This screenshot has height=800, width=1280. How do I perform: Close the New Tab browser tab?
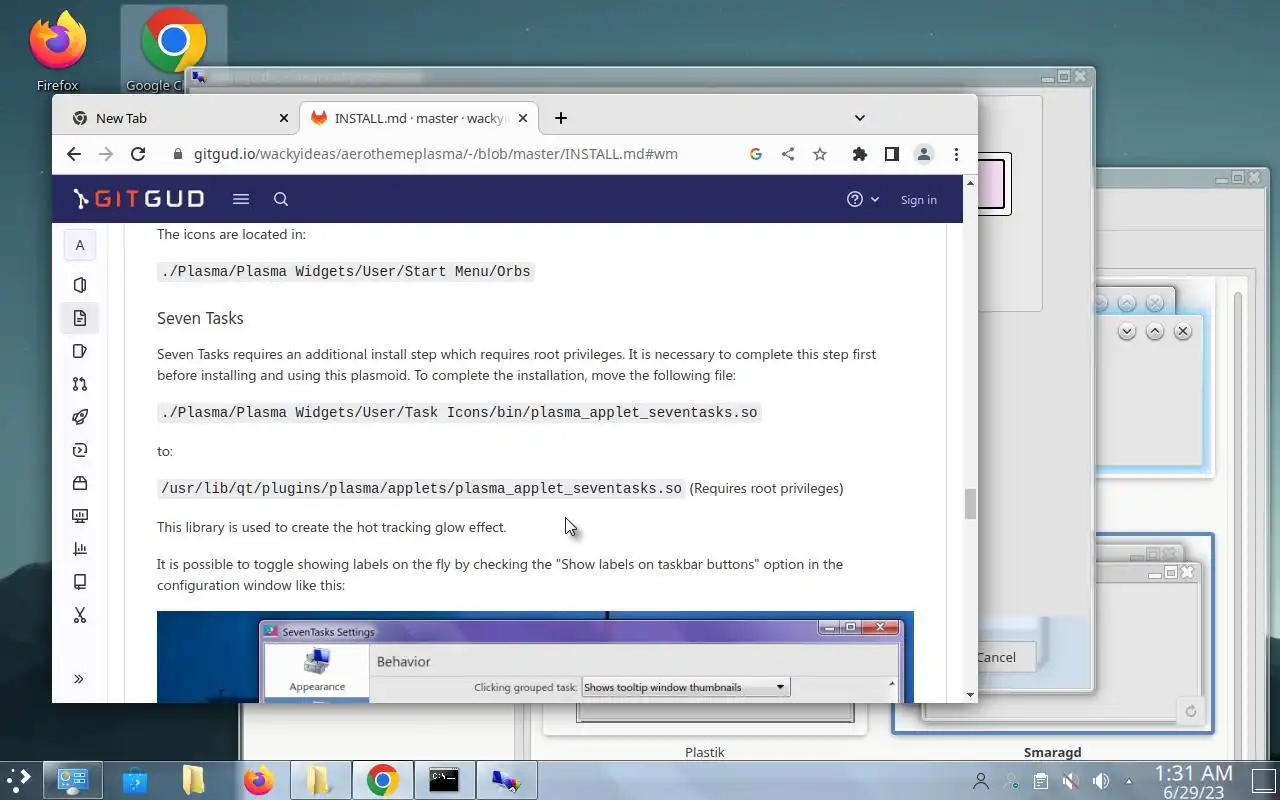[284, 118]
